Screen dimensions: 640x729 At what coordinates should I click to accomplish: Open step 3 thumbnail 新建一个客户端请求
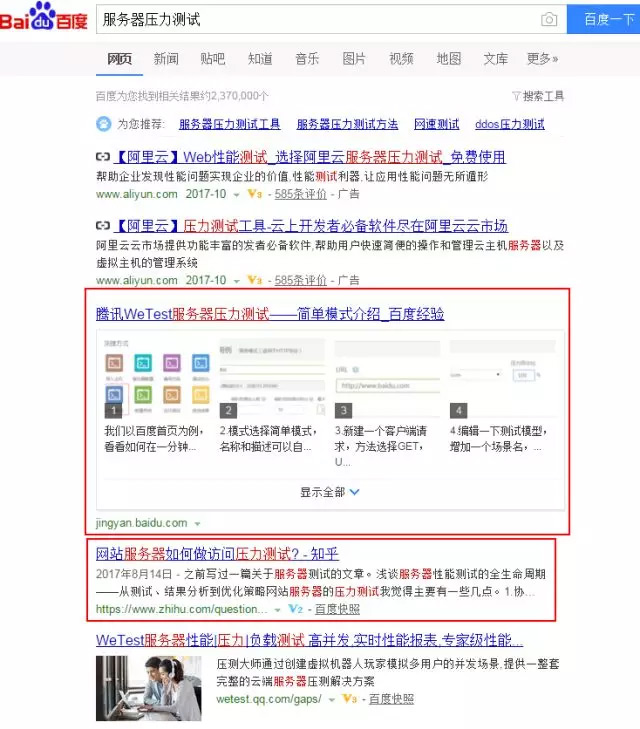(x=387, y=378)
